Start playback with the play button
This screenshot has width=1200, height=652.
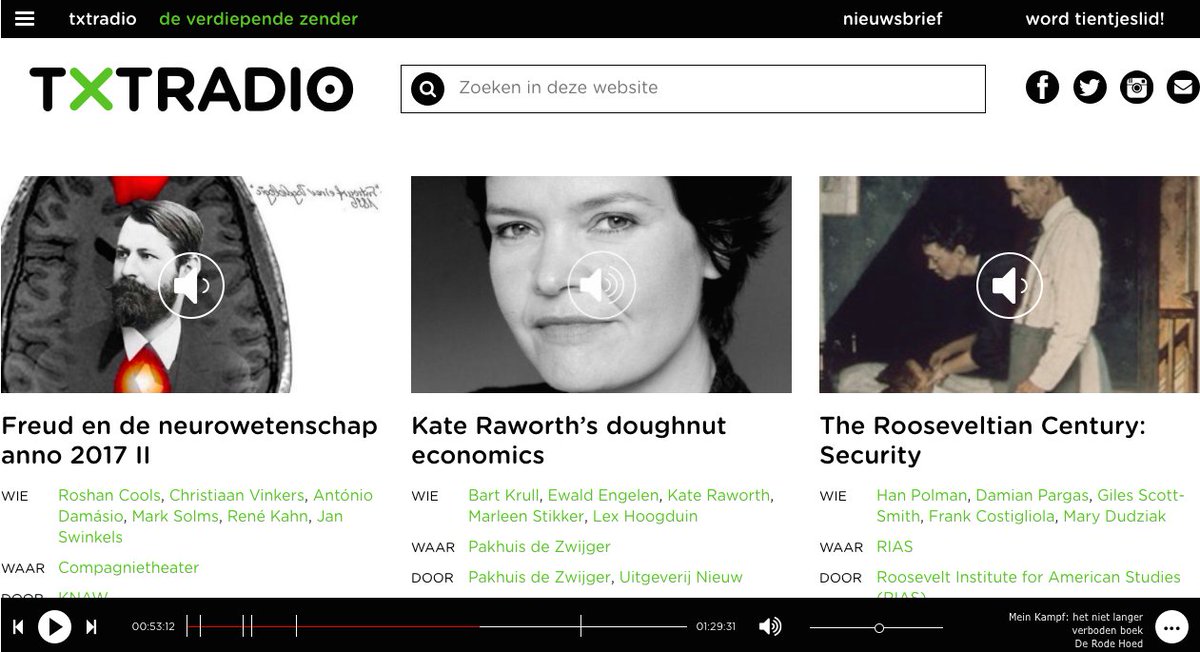pyautogui.click(x=54, y=627)
